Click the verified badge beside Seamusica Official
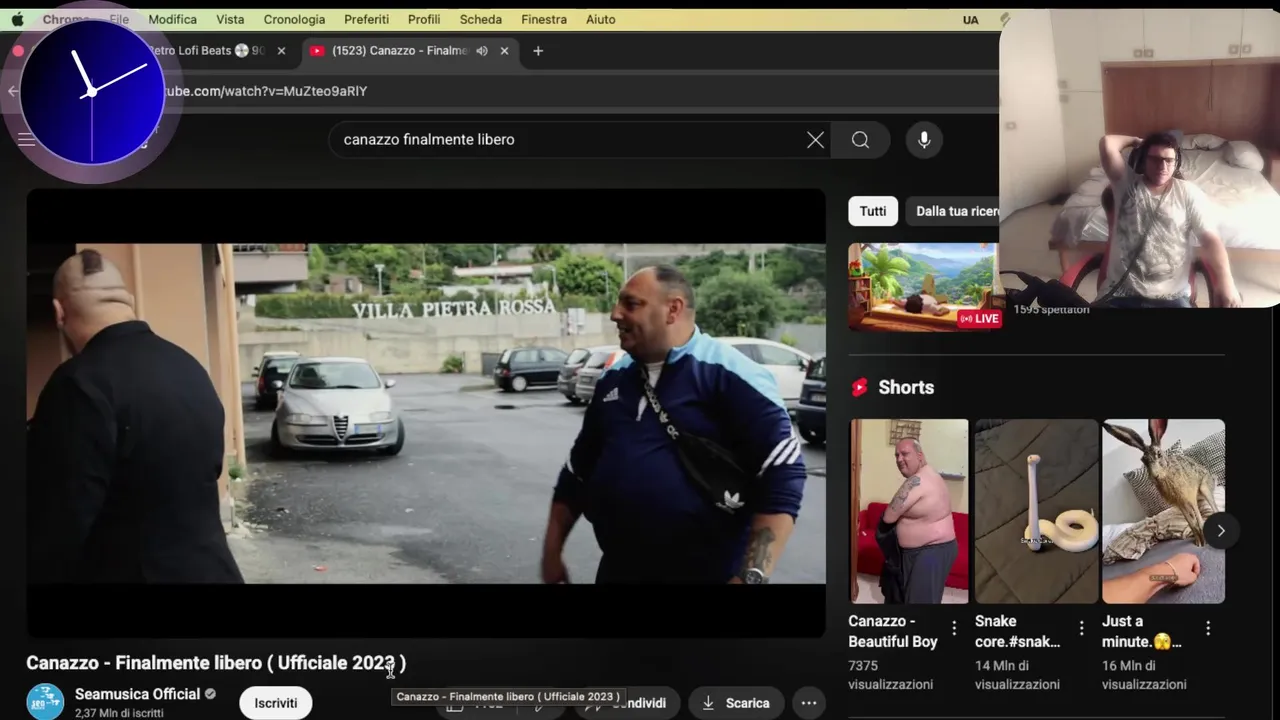Viewport: 1280px width, 720px height. pos(210,694)
